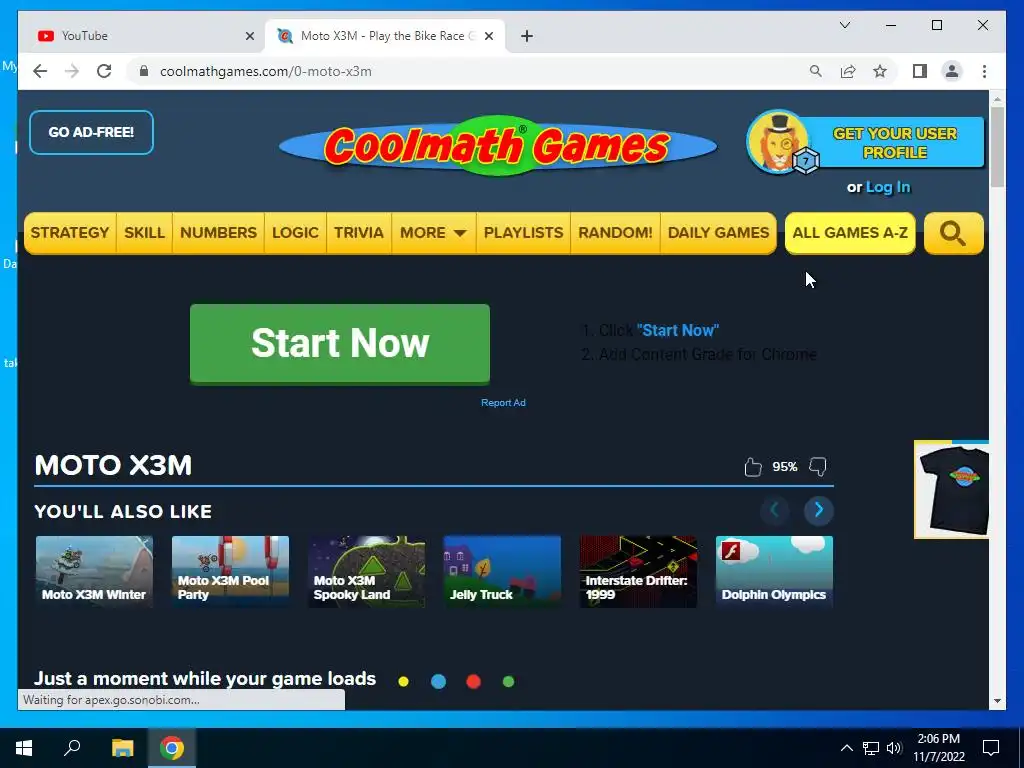This screenshot has width=1024, height=768.
Task: Click the scrollbar down arrow
Action: pyautogui.click(x=997, y=701)
